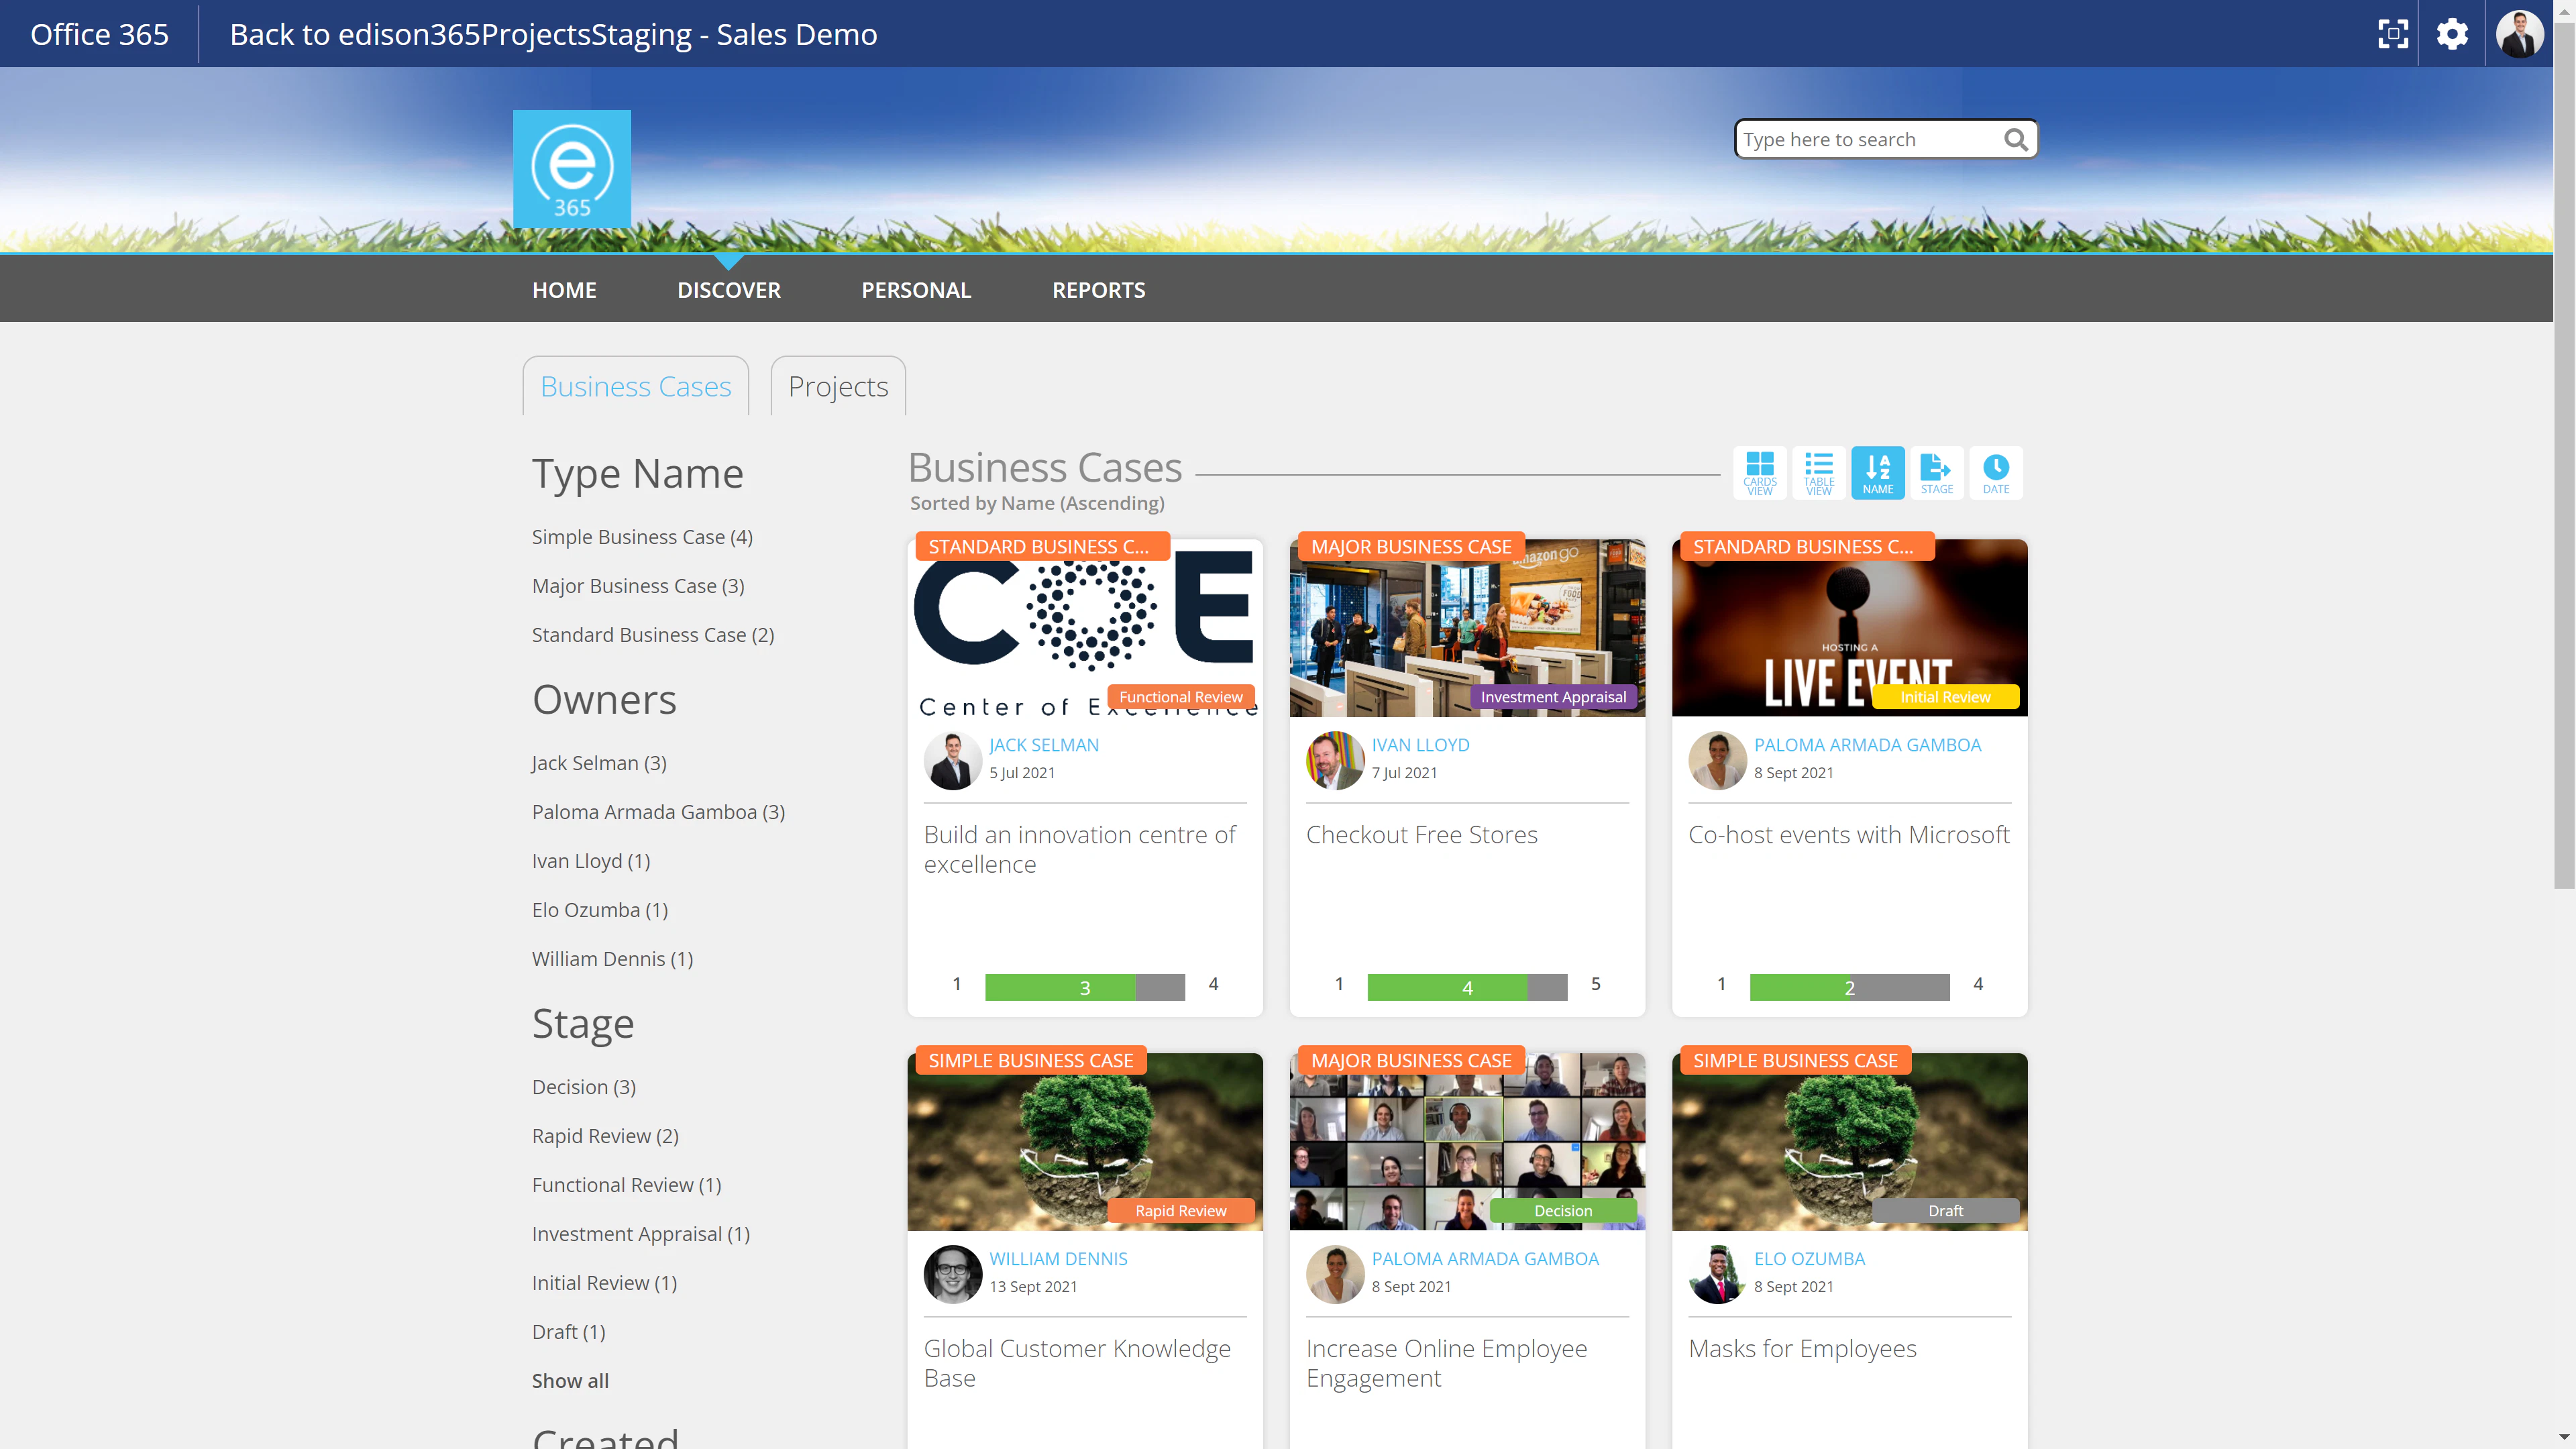Navigate to the PERSONAL menu

(x=916, y=290)
